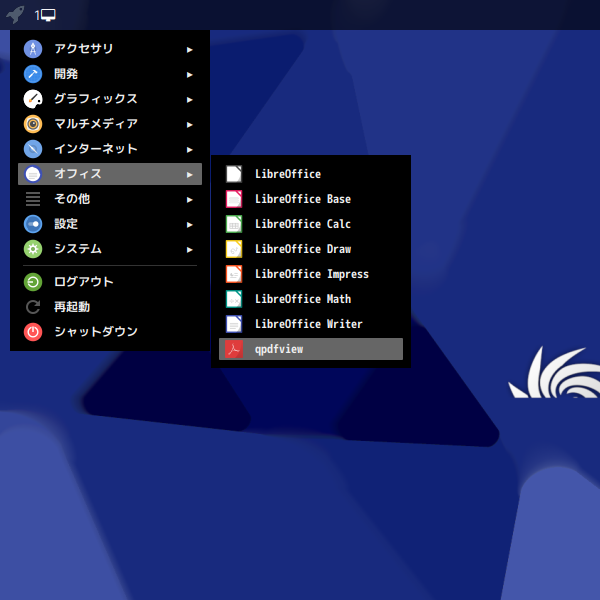Image resolution: width=600 pixels, height=600 pixels.
Task: Click the 開発 hammer icon
Action: click(33, 74)
